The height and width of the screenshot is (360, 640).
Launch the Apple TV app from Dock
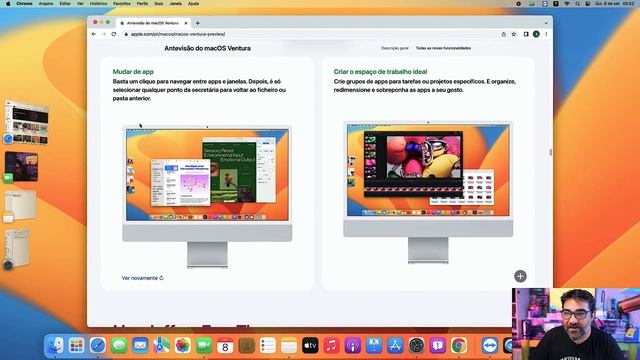click(310, 346)
